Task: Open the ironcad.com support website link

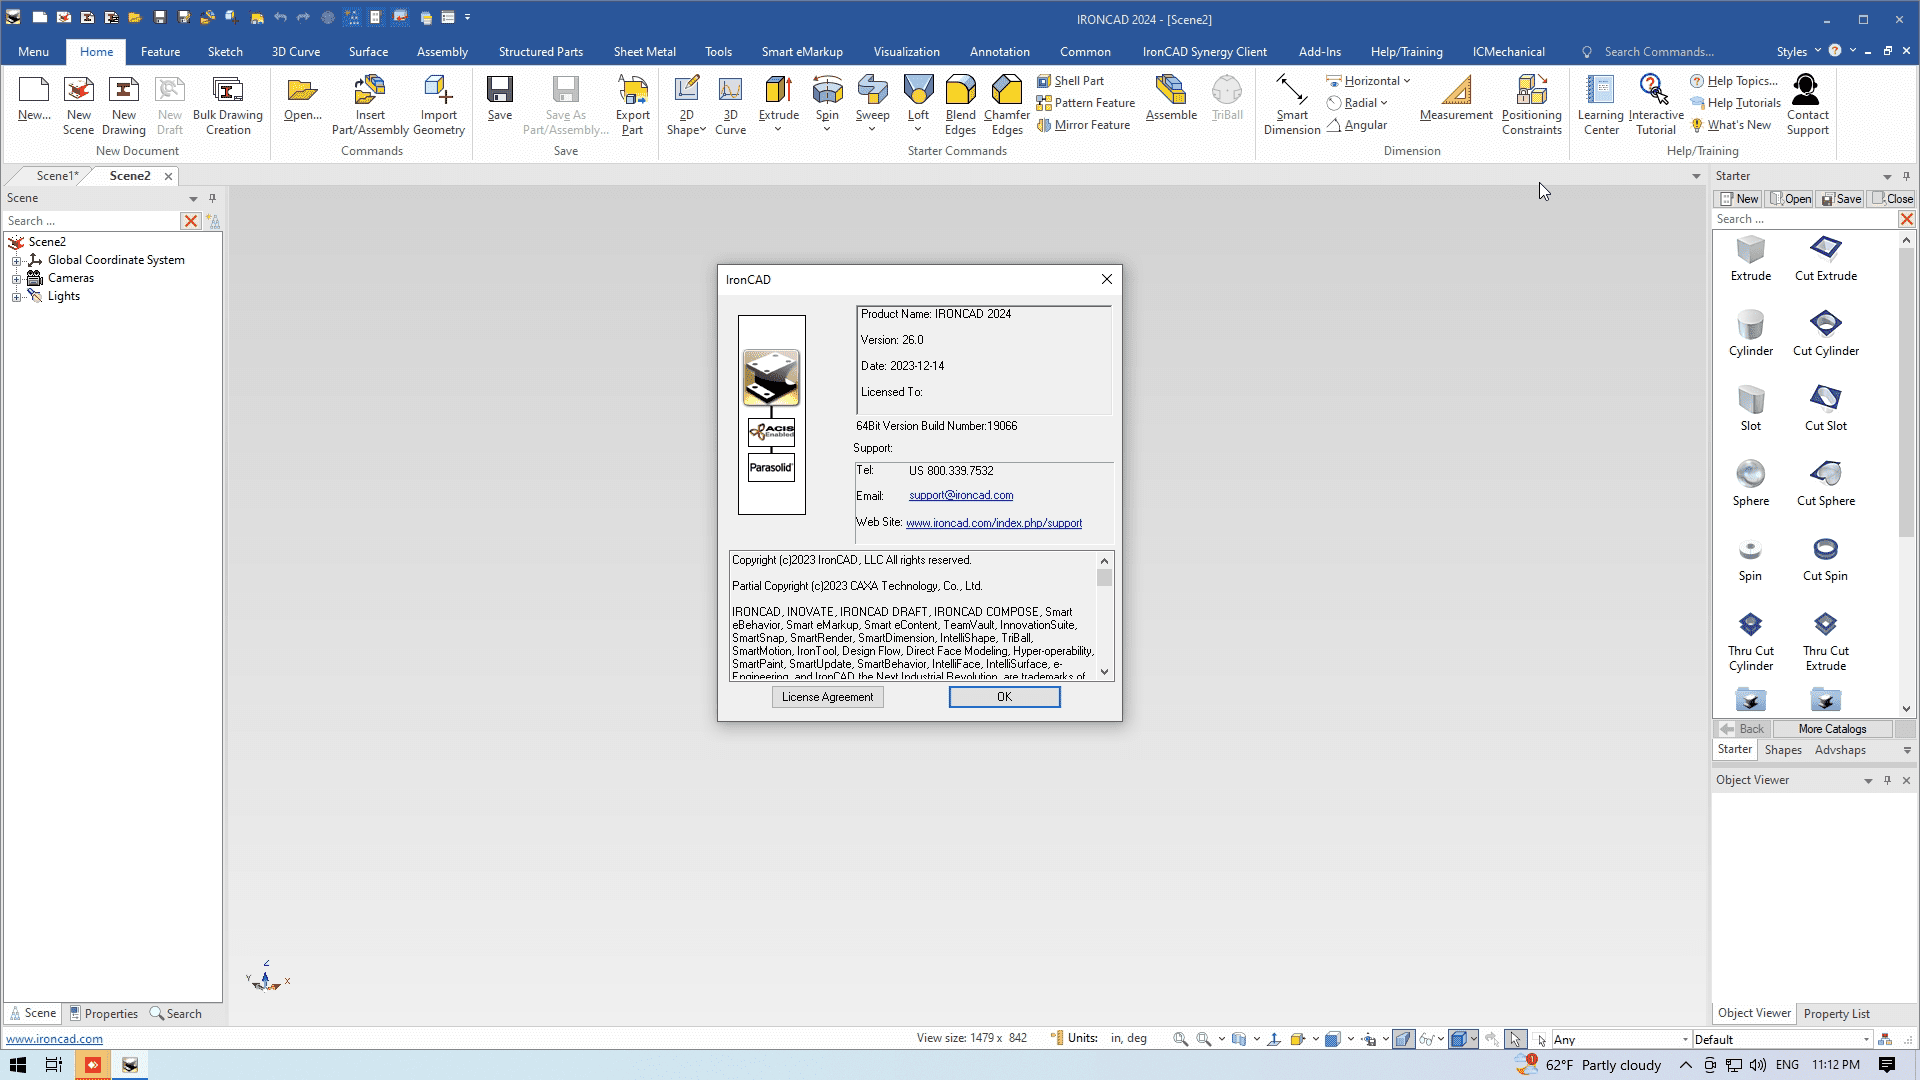Action: pos(994,523)
